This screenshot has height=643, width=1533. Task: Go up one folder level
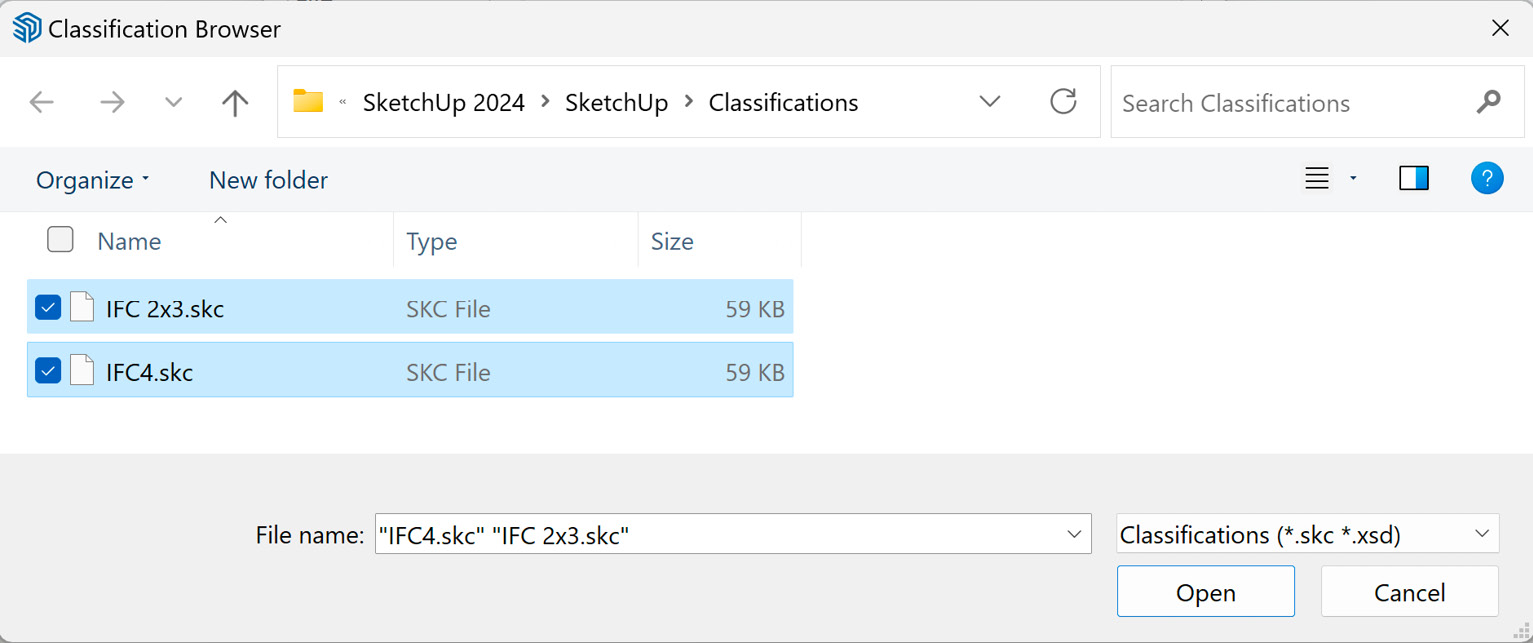click(x=235, y=102)
